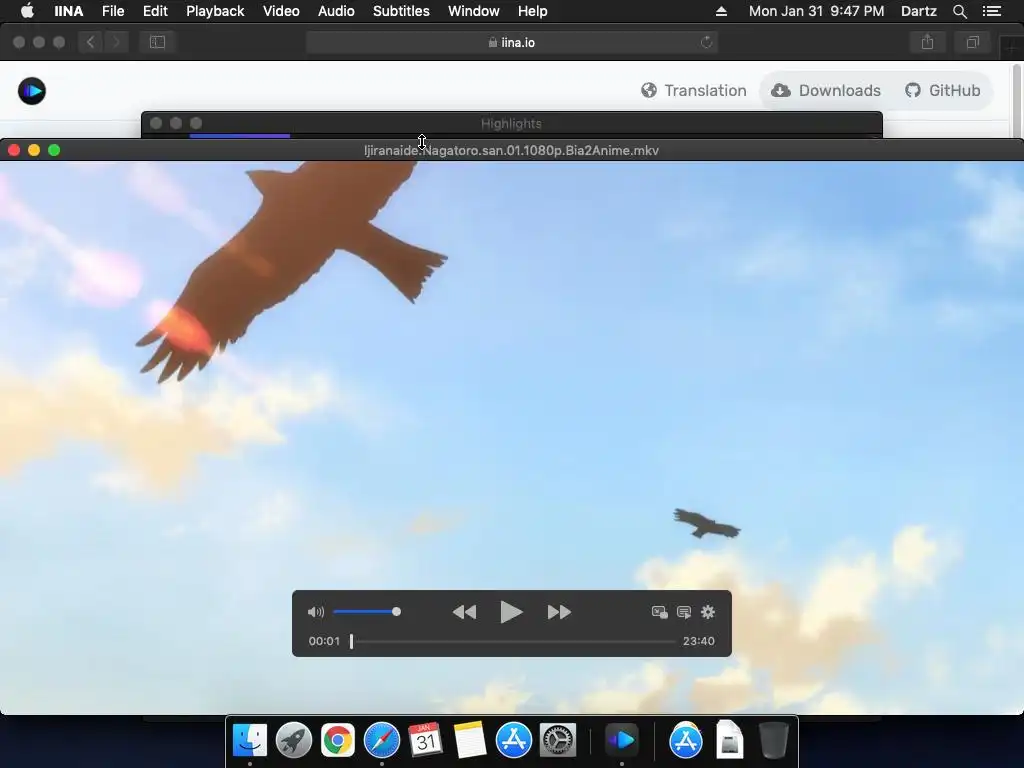Open Safari from the Dock
Screen dimensions: 1024x768
coord(381,740)
